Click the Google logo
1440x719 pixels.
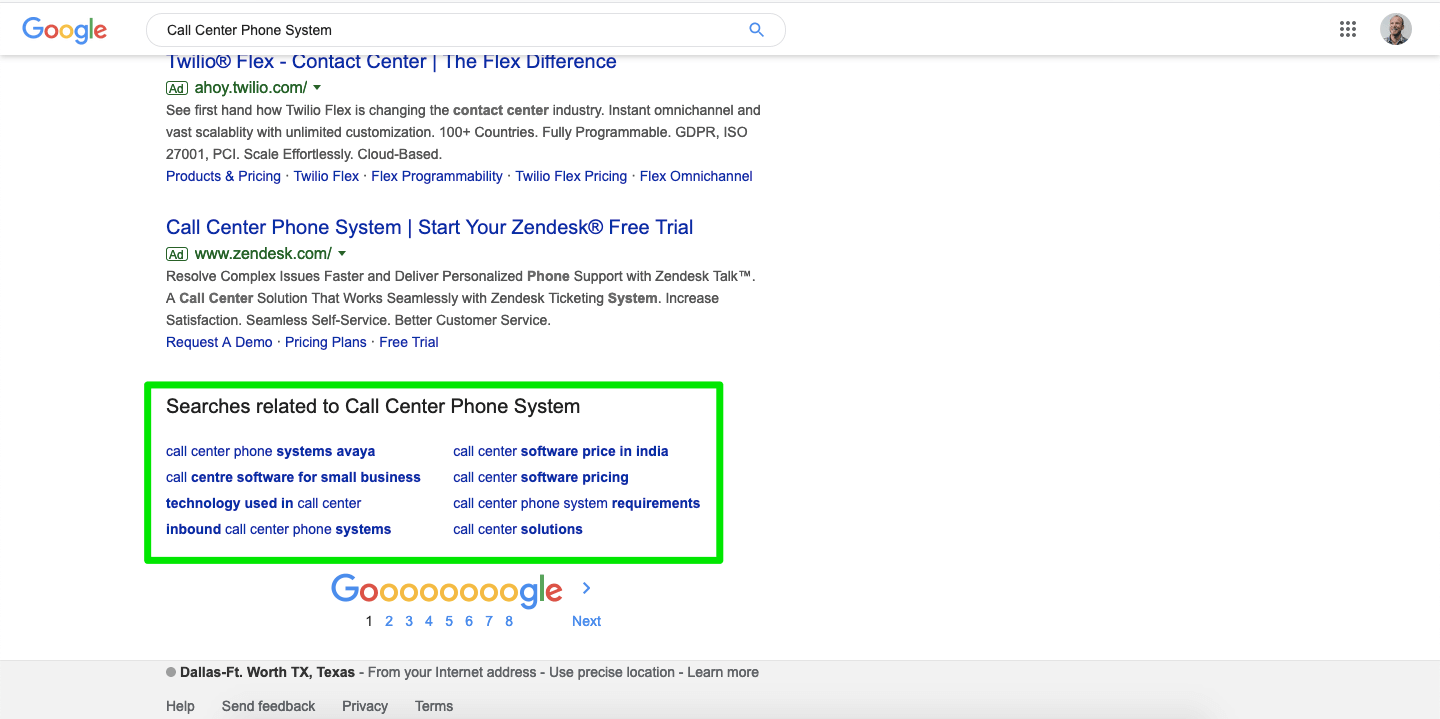[x=64, y=30]
